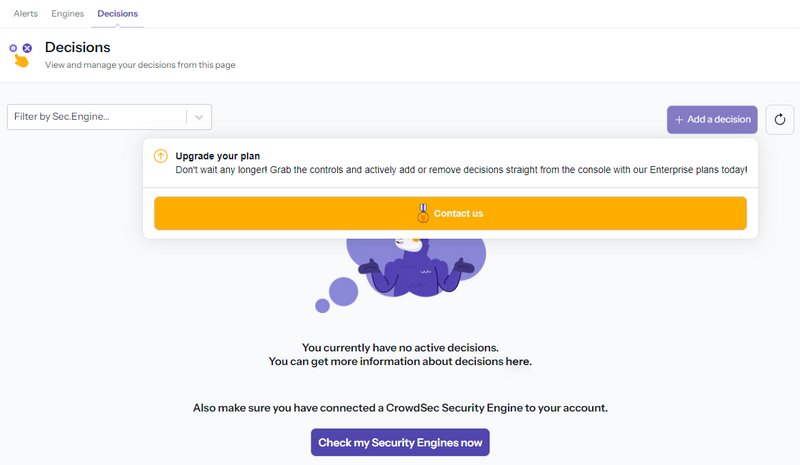Click the small thought bubble circle

pos(322,306)
